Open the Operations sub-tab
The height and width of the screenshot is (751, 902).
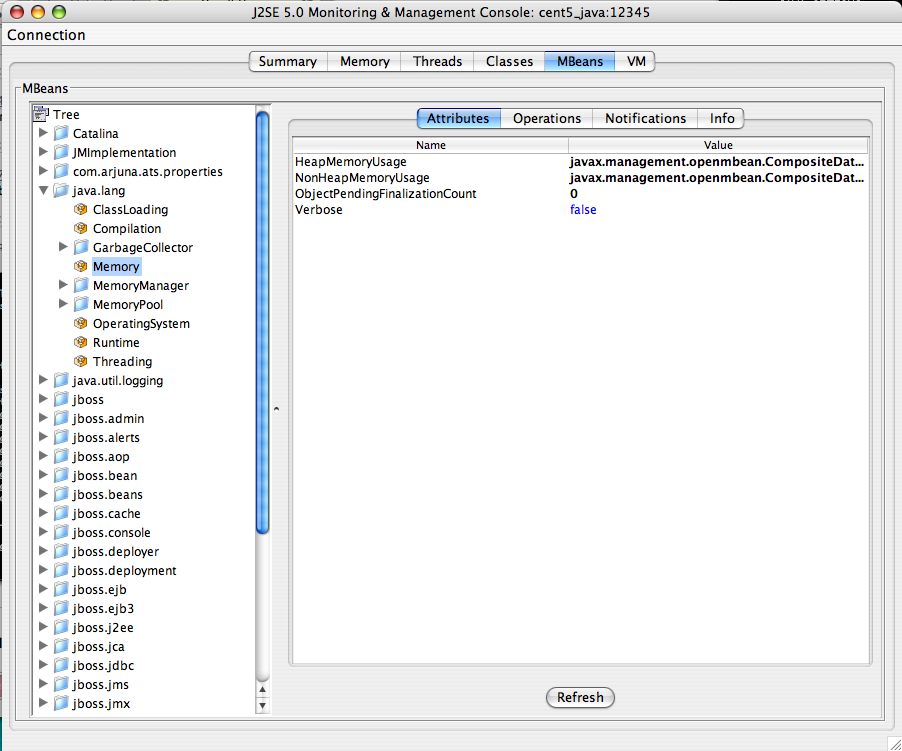(x=546, y=118)
